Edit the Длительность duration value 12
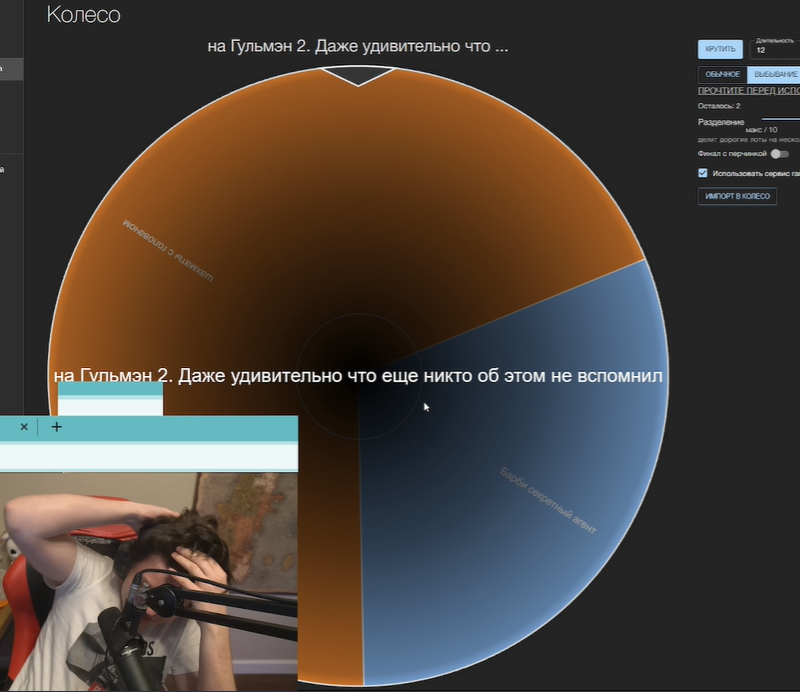 coord(762,48)
